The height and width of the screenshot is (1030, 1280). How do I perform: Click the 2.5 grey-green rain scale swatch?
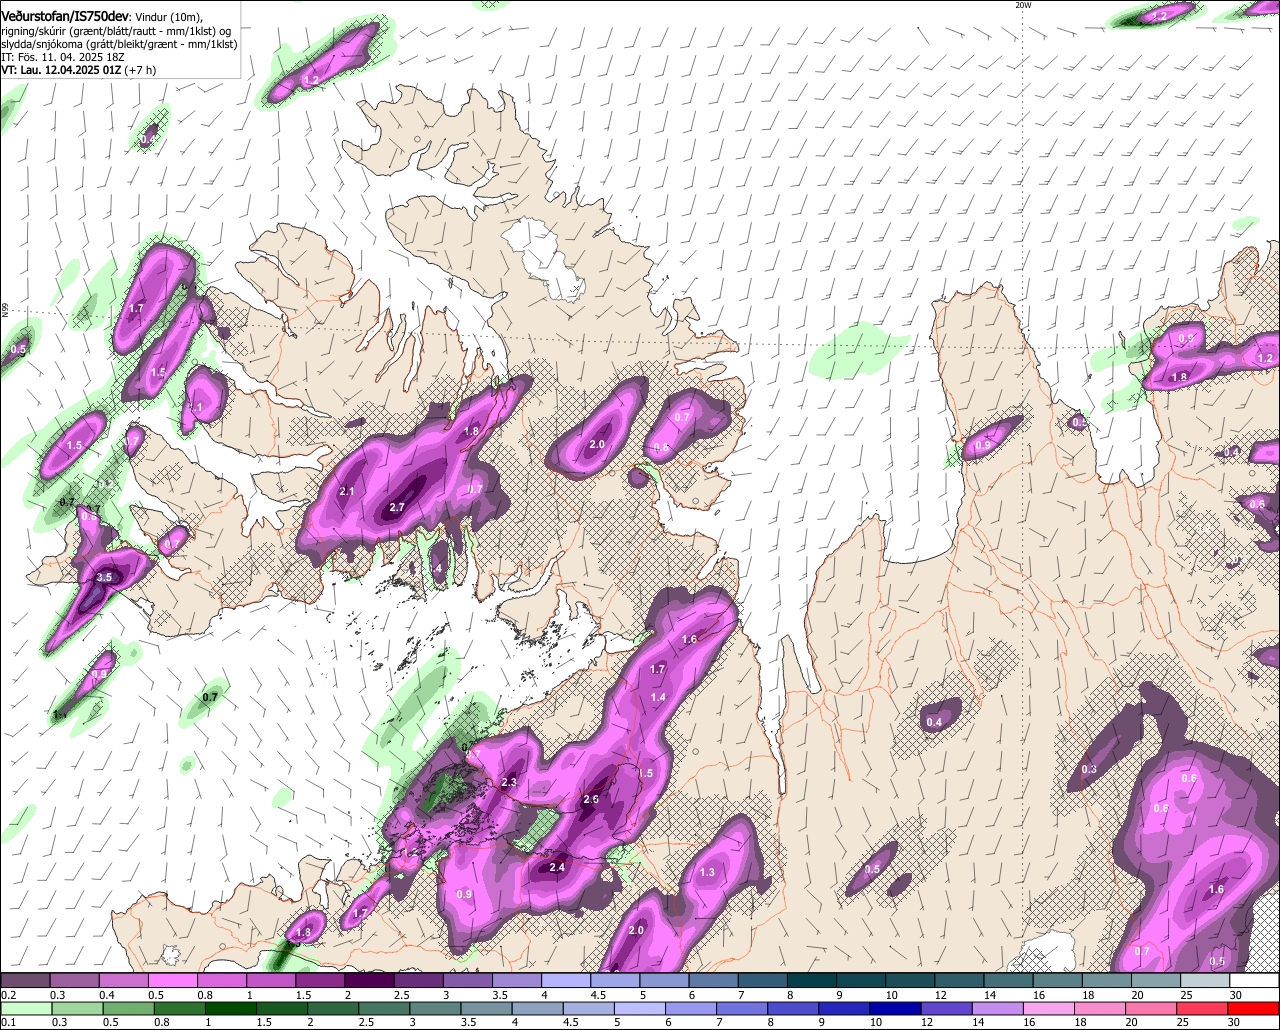(384, 1008)
